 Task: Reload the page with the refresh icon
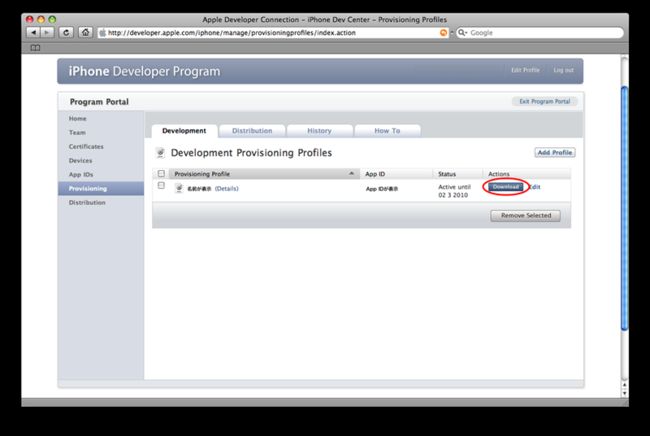pyautogui.click(x=66, y=32)
